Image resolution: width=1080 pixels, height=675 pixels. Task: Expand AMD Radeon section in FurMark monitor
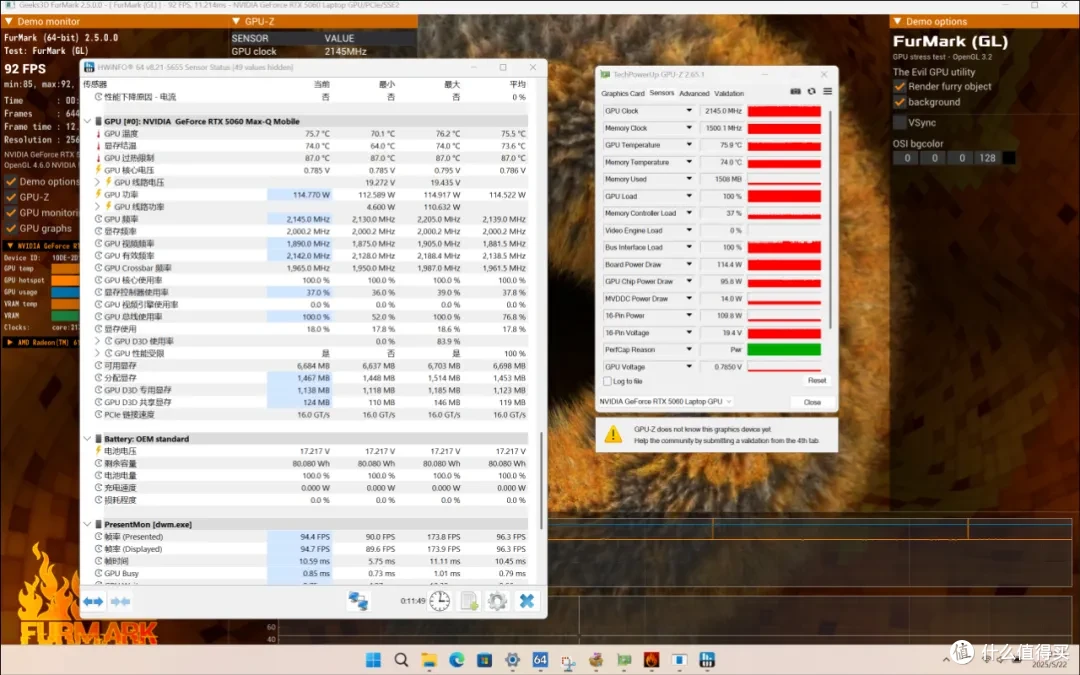tap(10, 342)
